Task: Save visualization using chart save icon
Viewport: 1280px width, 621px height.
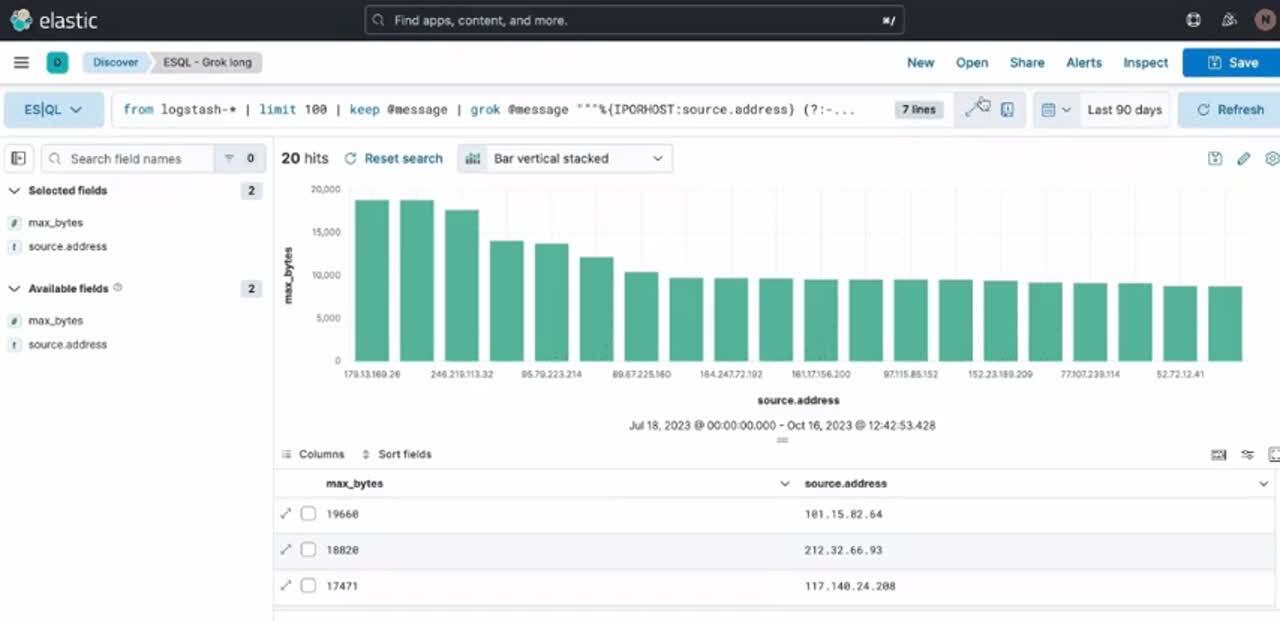Action: coord(1215,158)
